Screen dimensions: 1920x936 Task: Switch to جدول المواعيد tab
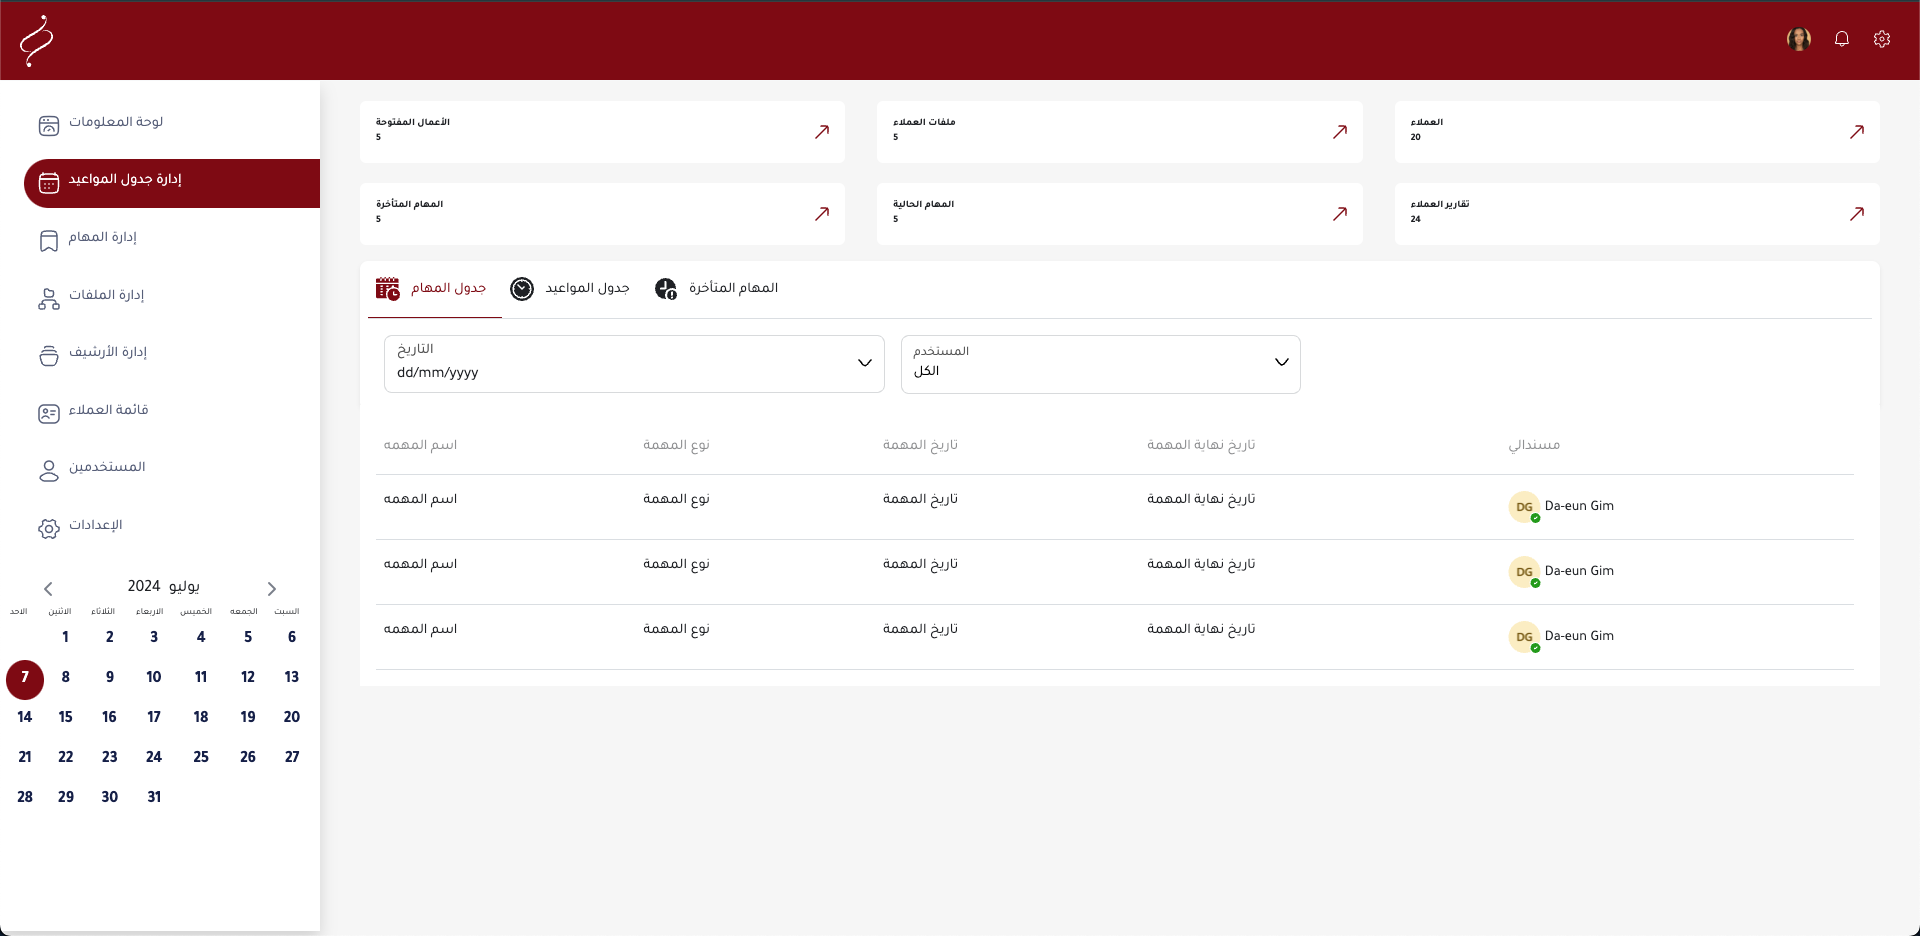(570, 289)
